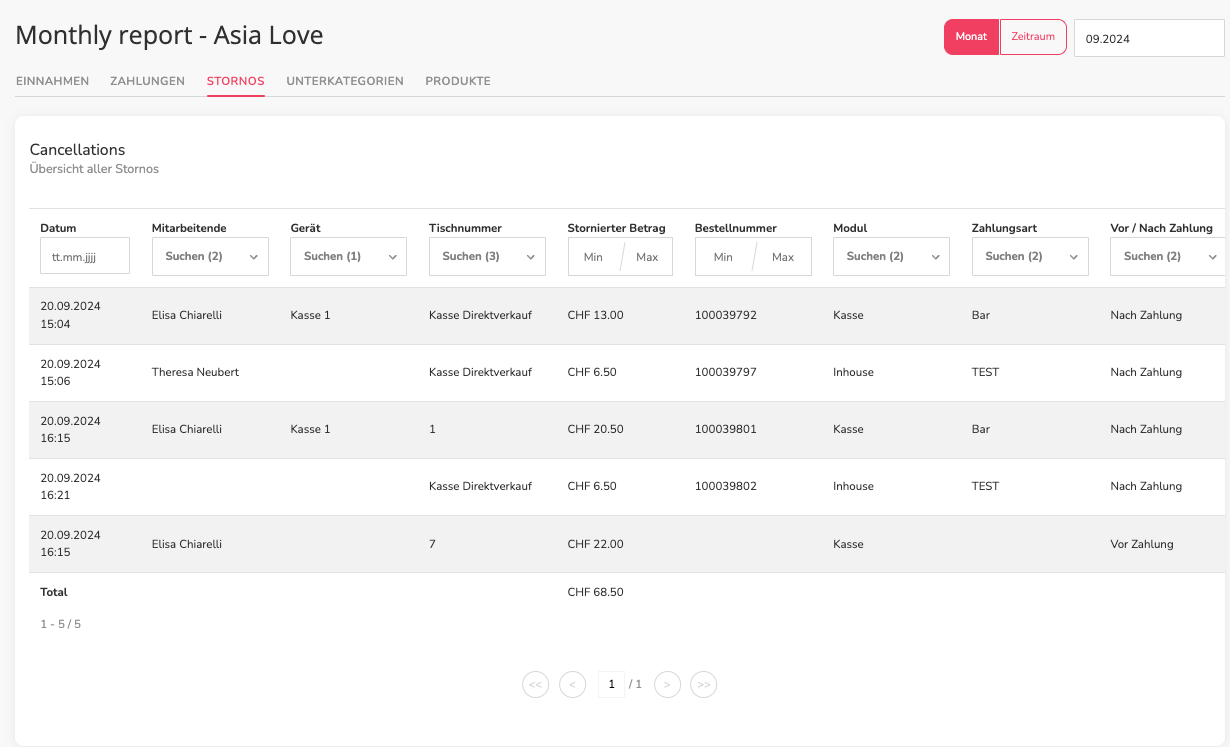Expand the Tischnummer filter dropdown
1230x747 pixels.
487,256
